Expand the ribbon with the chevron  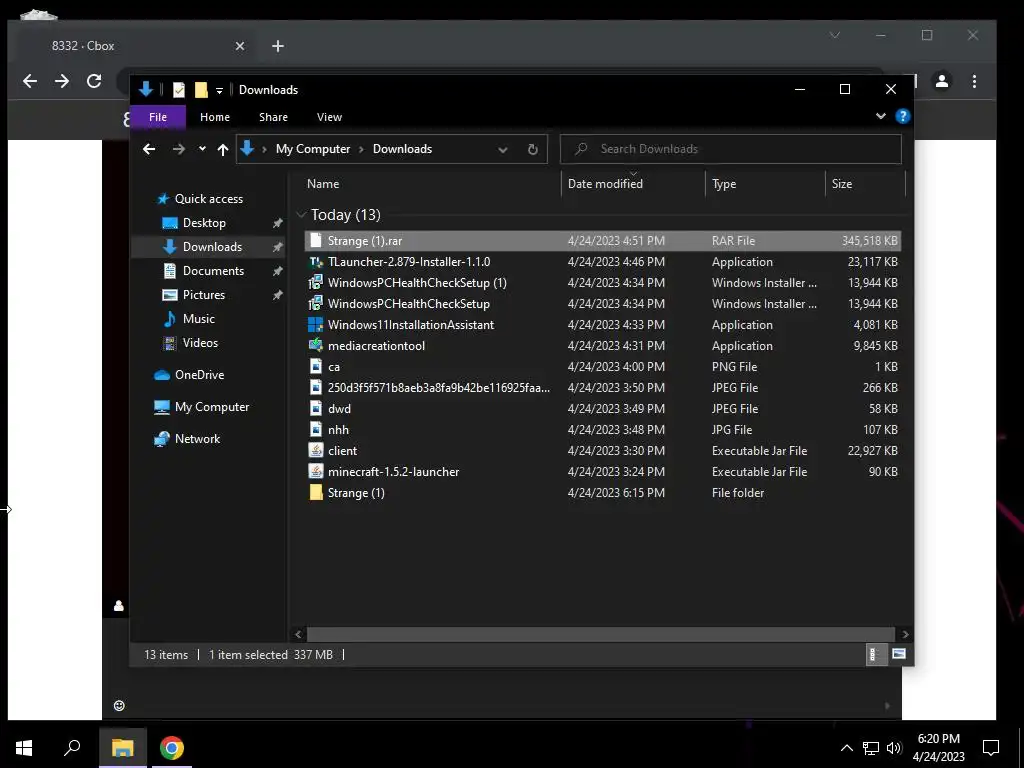click(880, 116)
